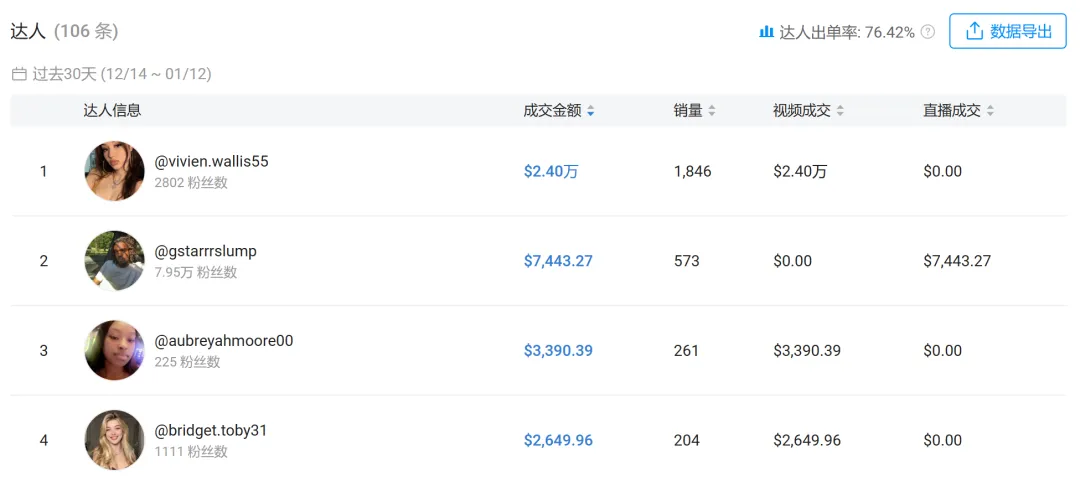The image size is (1080, 481).
Task: Toggle the sort arrows on 直播成交 column
Action: coord(990,111)
